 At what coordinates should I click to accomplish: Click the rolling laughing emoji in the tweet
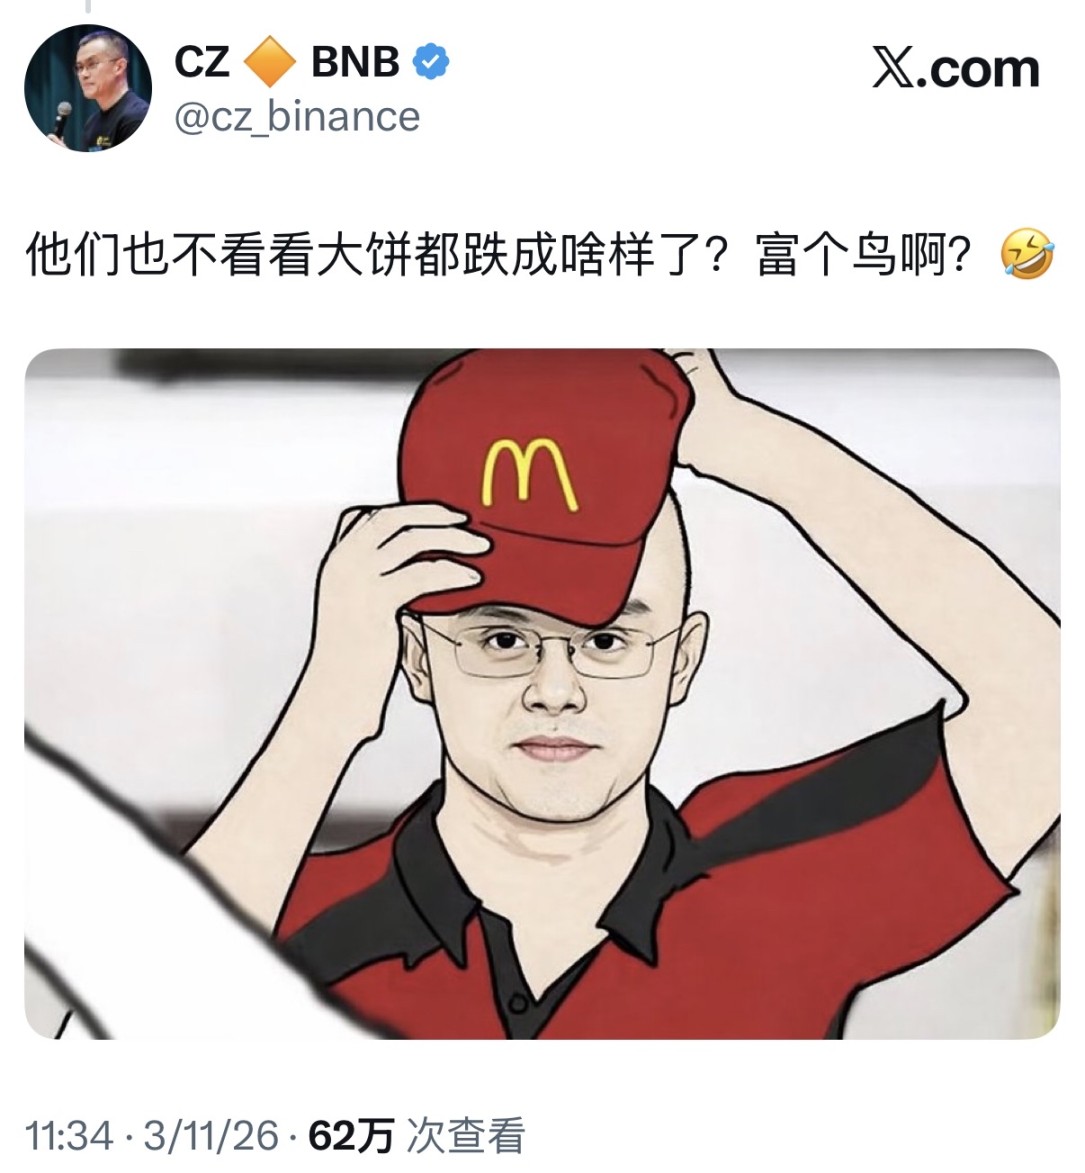point(1027,255)
